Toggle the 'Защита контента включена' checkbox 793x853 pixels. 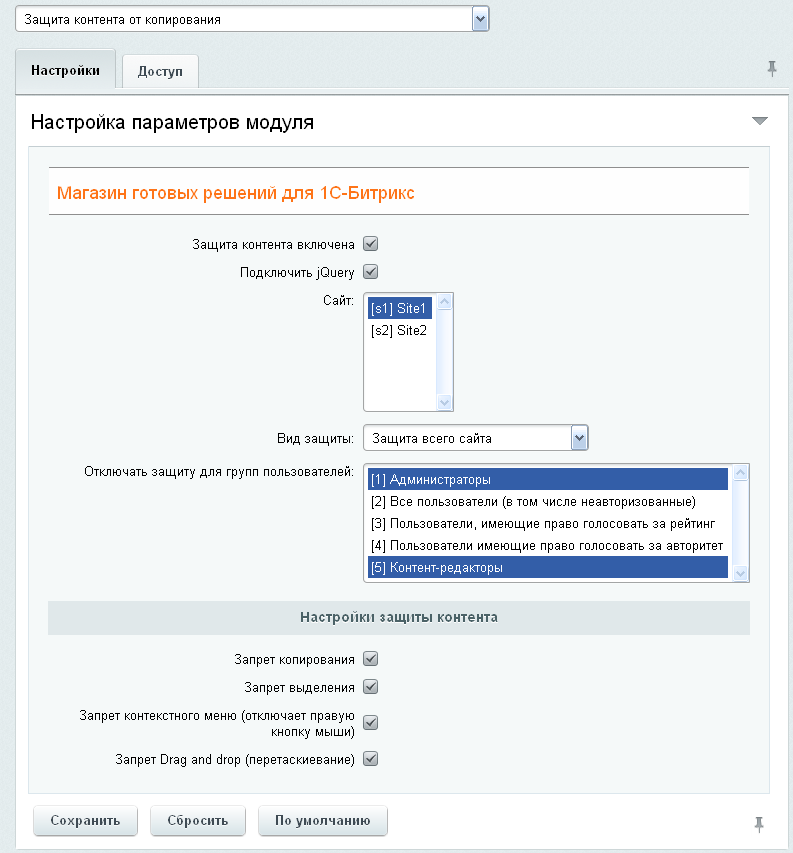click(x=370, y=243)
